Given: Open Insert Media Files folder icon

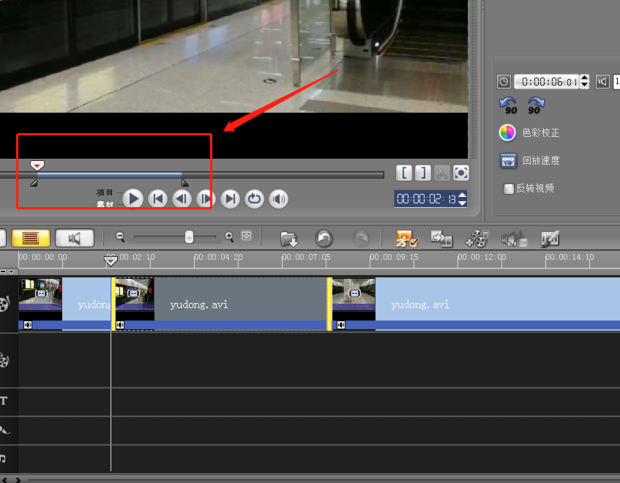Looking at the screenshot, I should (x=289, y=239).
